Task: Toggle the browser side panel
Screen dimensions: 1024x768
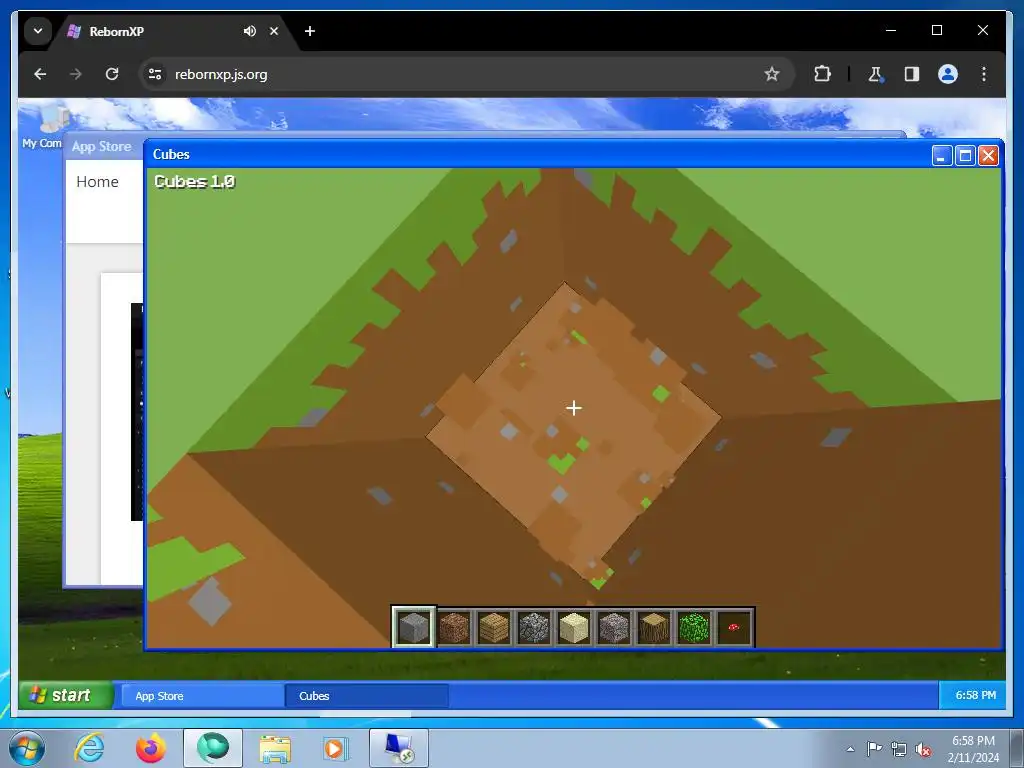Action: (x=912, y=74)
